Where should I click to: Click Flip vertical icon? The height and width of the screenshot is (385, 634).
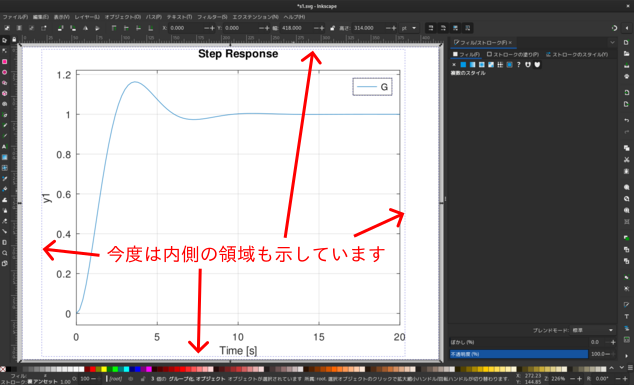[97, 28]
